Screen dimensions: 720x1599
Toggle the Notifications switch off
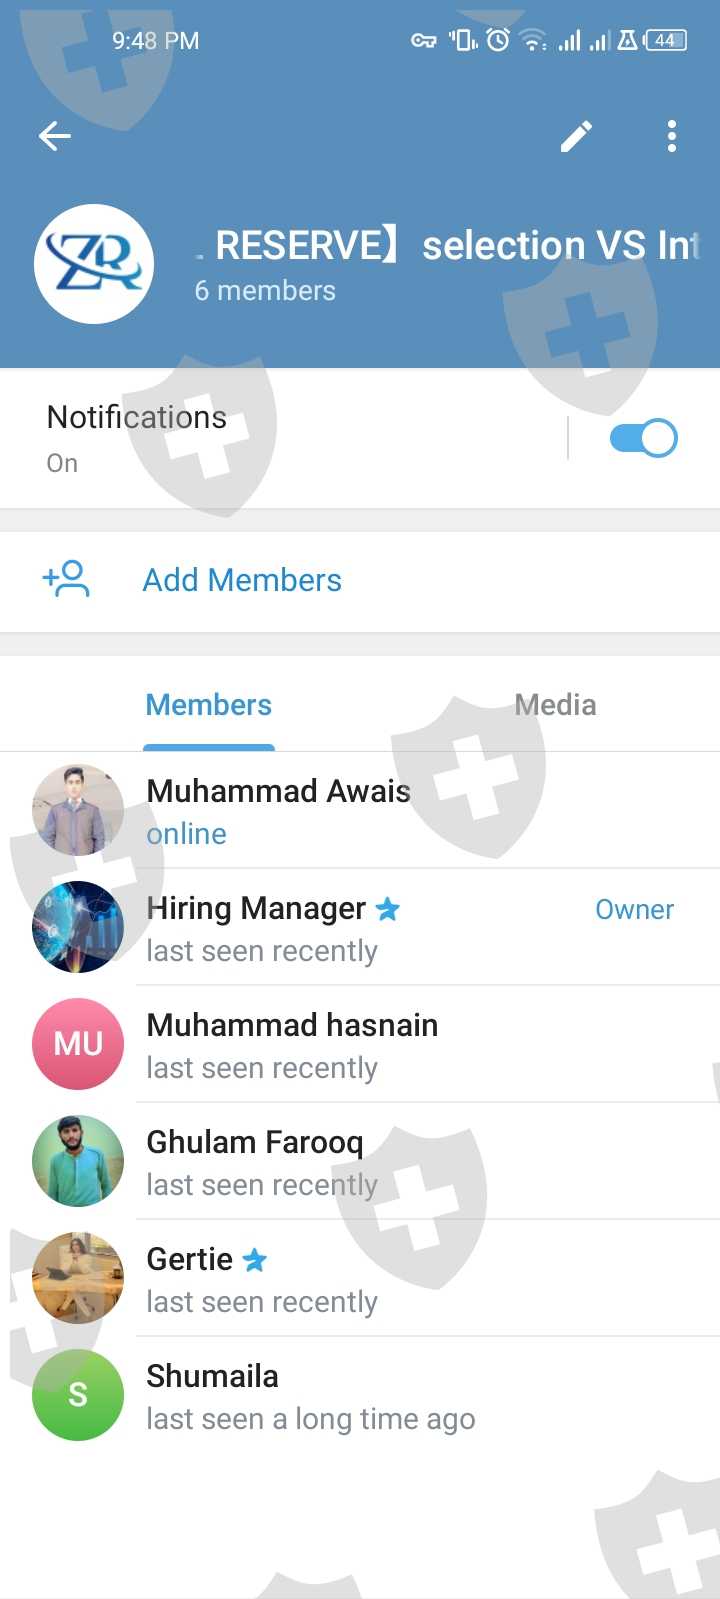(643, 438)
